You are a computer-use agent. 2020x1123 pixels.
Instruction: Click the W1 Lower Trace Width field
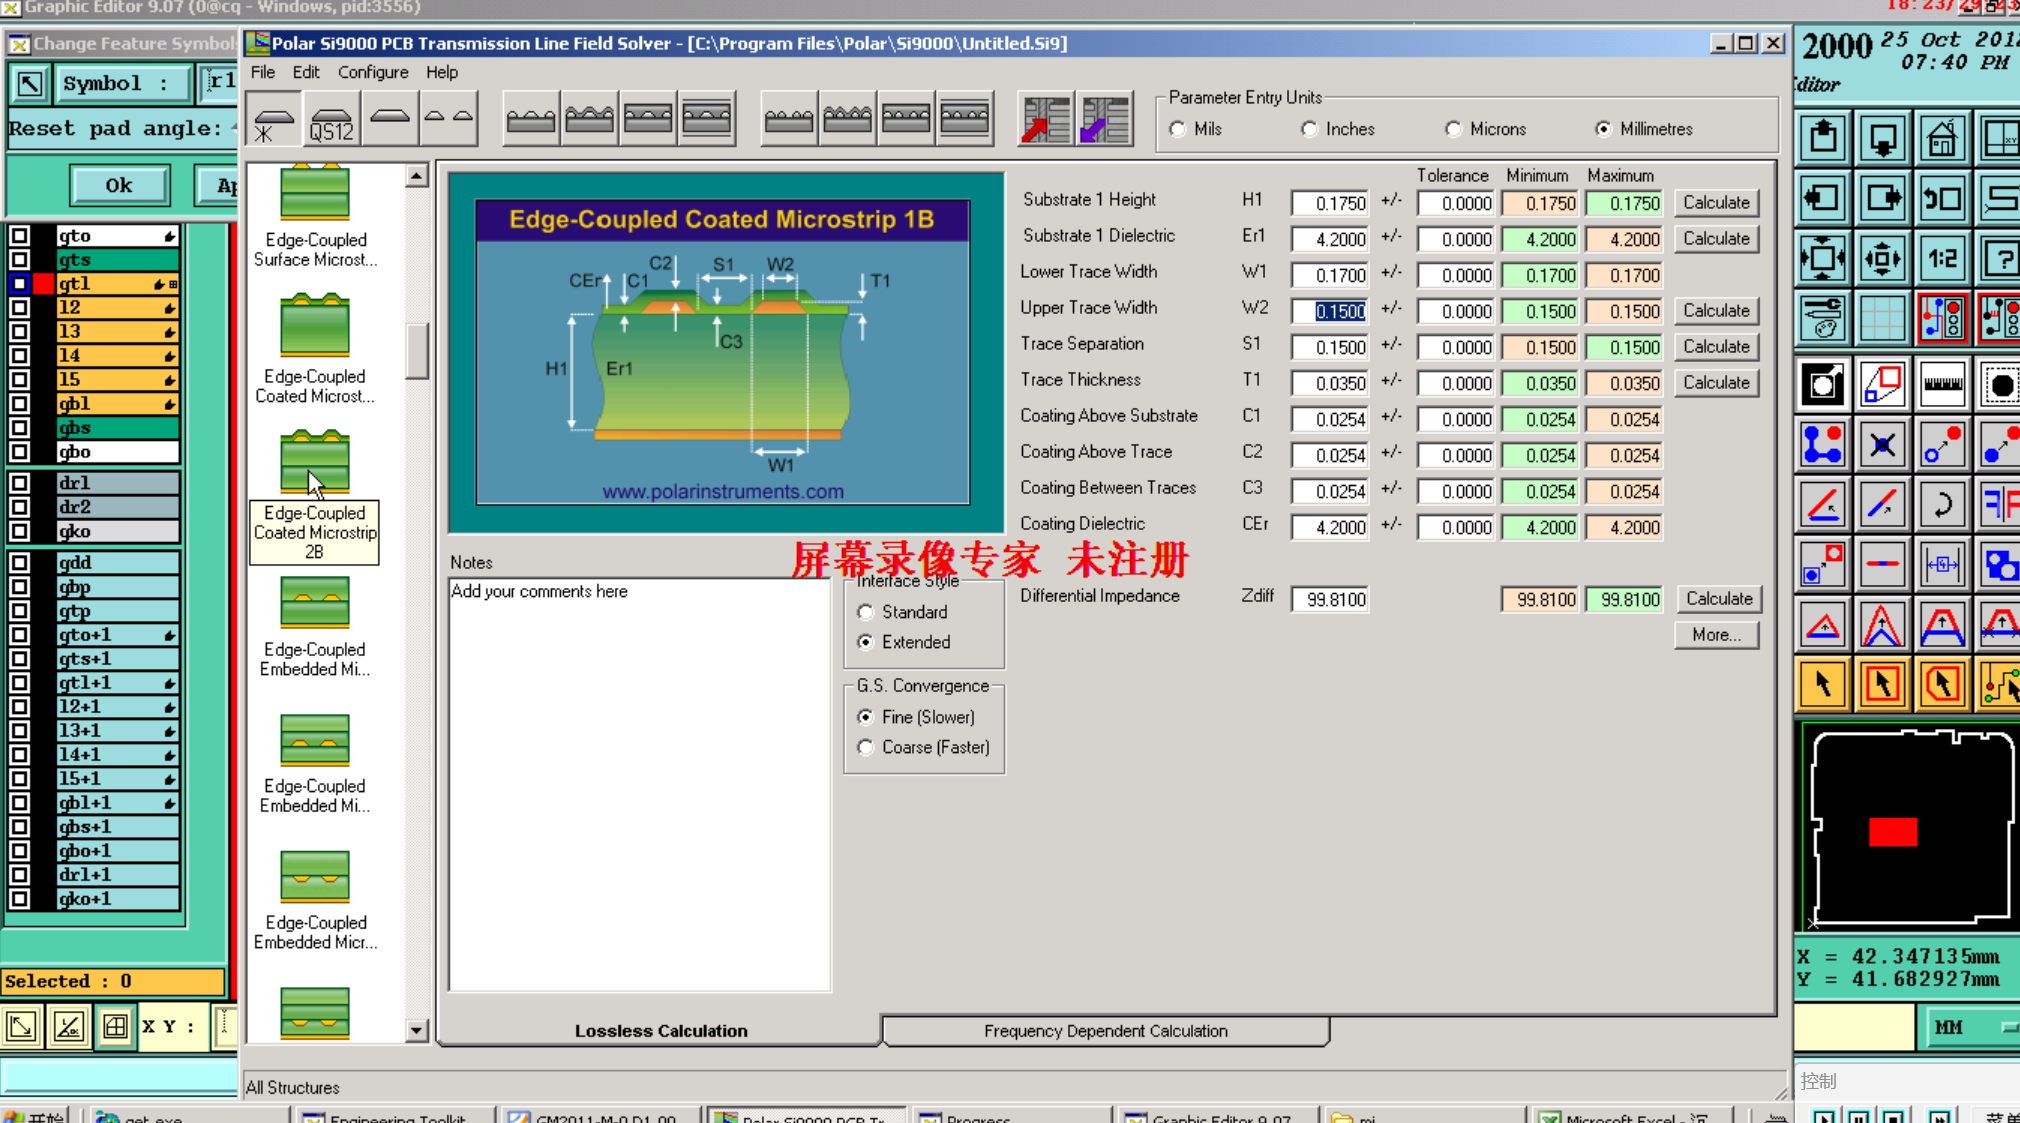1329,275
